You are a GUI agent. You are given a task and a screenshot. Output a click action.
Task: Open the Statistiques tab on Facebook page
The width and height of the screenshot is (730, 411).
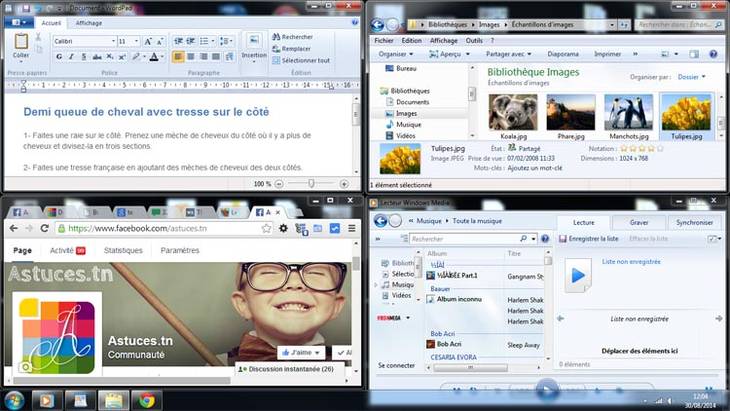tap(123, 250)
